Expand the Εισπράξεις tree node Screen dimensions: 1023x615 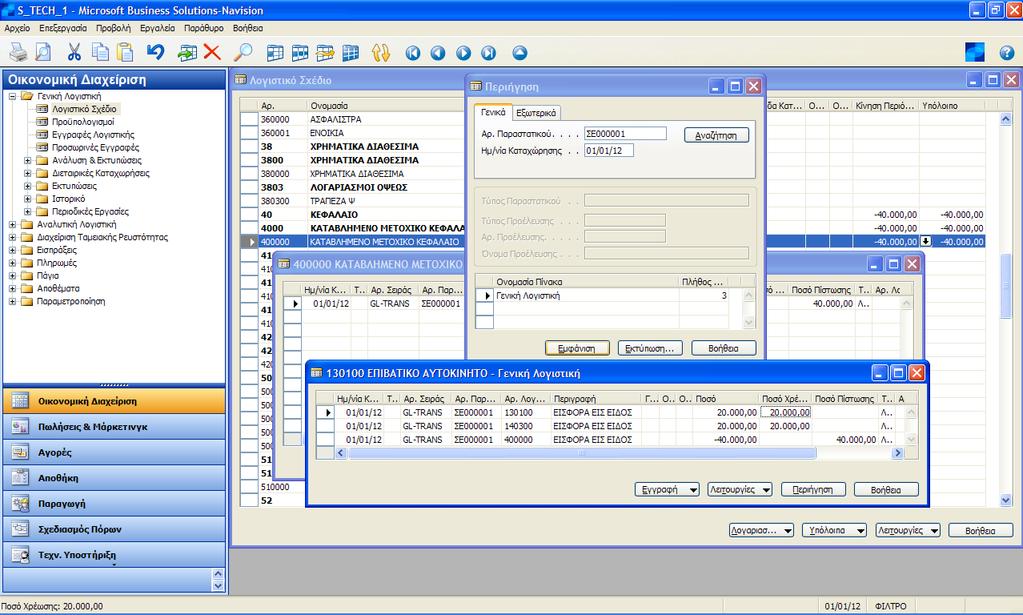pyautogui.click(x=12, y=250)
